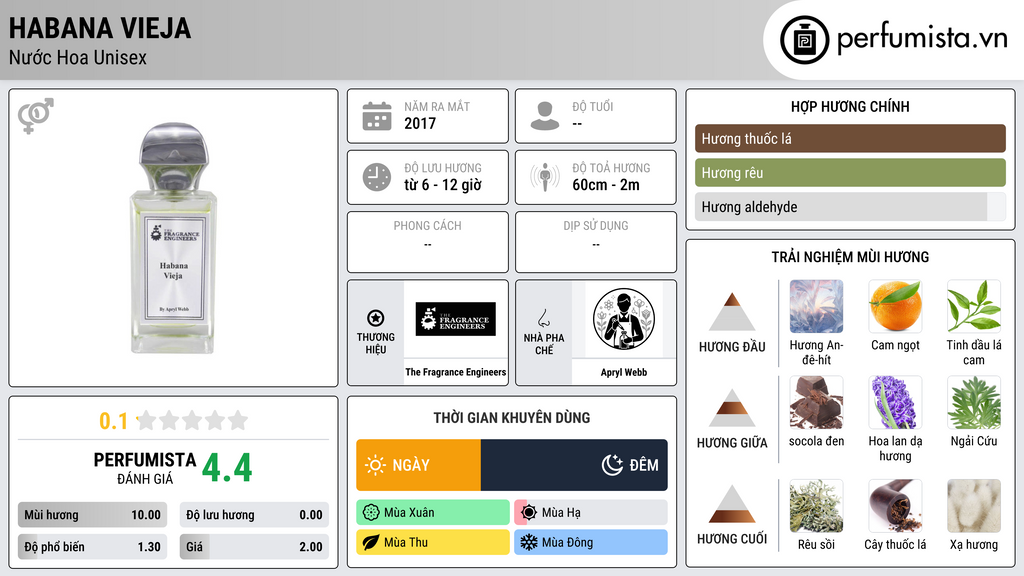Viewport: 1024px width, 576px height.
Task: Click the Hương cuối pyramid icon
Action: tap(732, 504)
